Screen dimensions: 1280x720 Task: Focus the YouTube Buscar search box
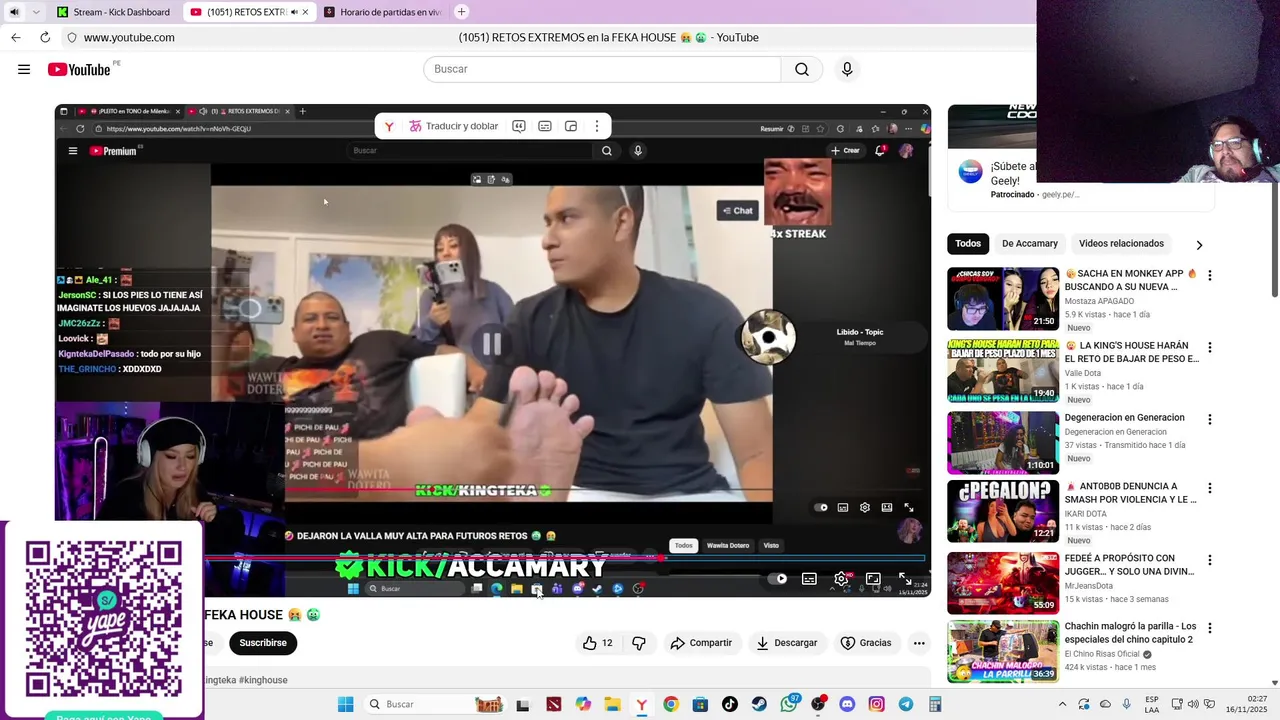(x=602, y=69)
